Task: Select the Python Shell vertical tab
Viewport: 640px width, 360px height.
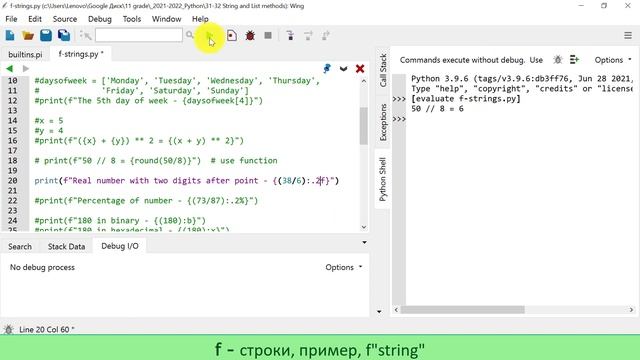Action: [x=382, y=179]
